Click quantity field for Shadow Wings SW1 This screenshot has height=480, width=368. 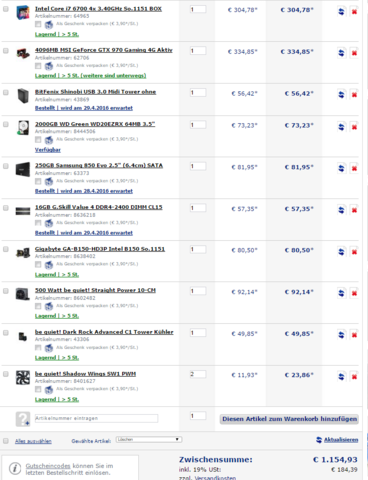(198, 374)
